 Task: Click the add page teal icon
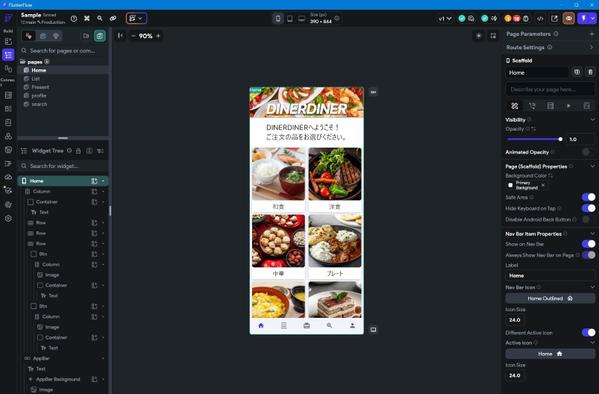point(100,36)
